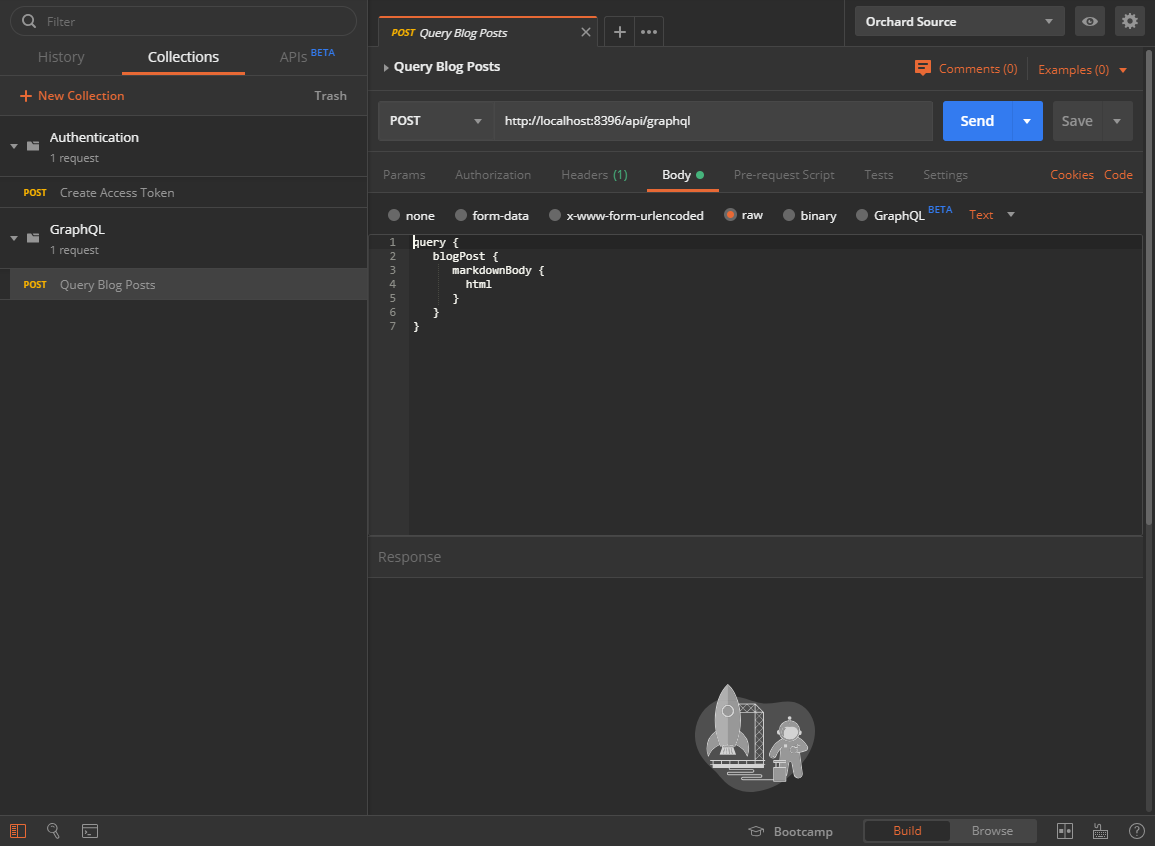
Task: Expand the Query Blog Posts request description triangle
Action: click(x=385, y=67)
